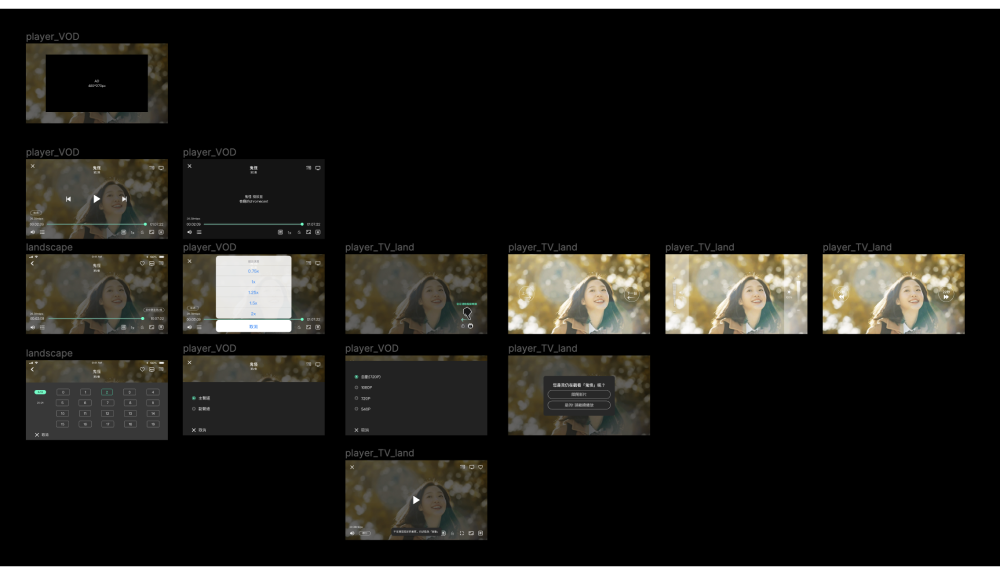Select the 1080P quality radio button
This screenshot has height=575, width=1000.
(356, 387)
